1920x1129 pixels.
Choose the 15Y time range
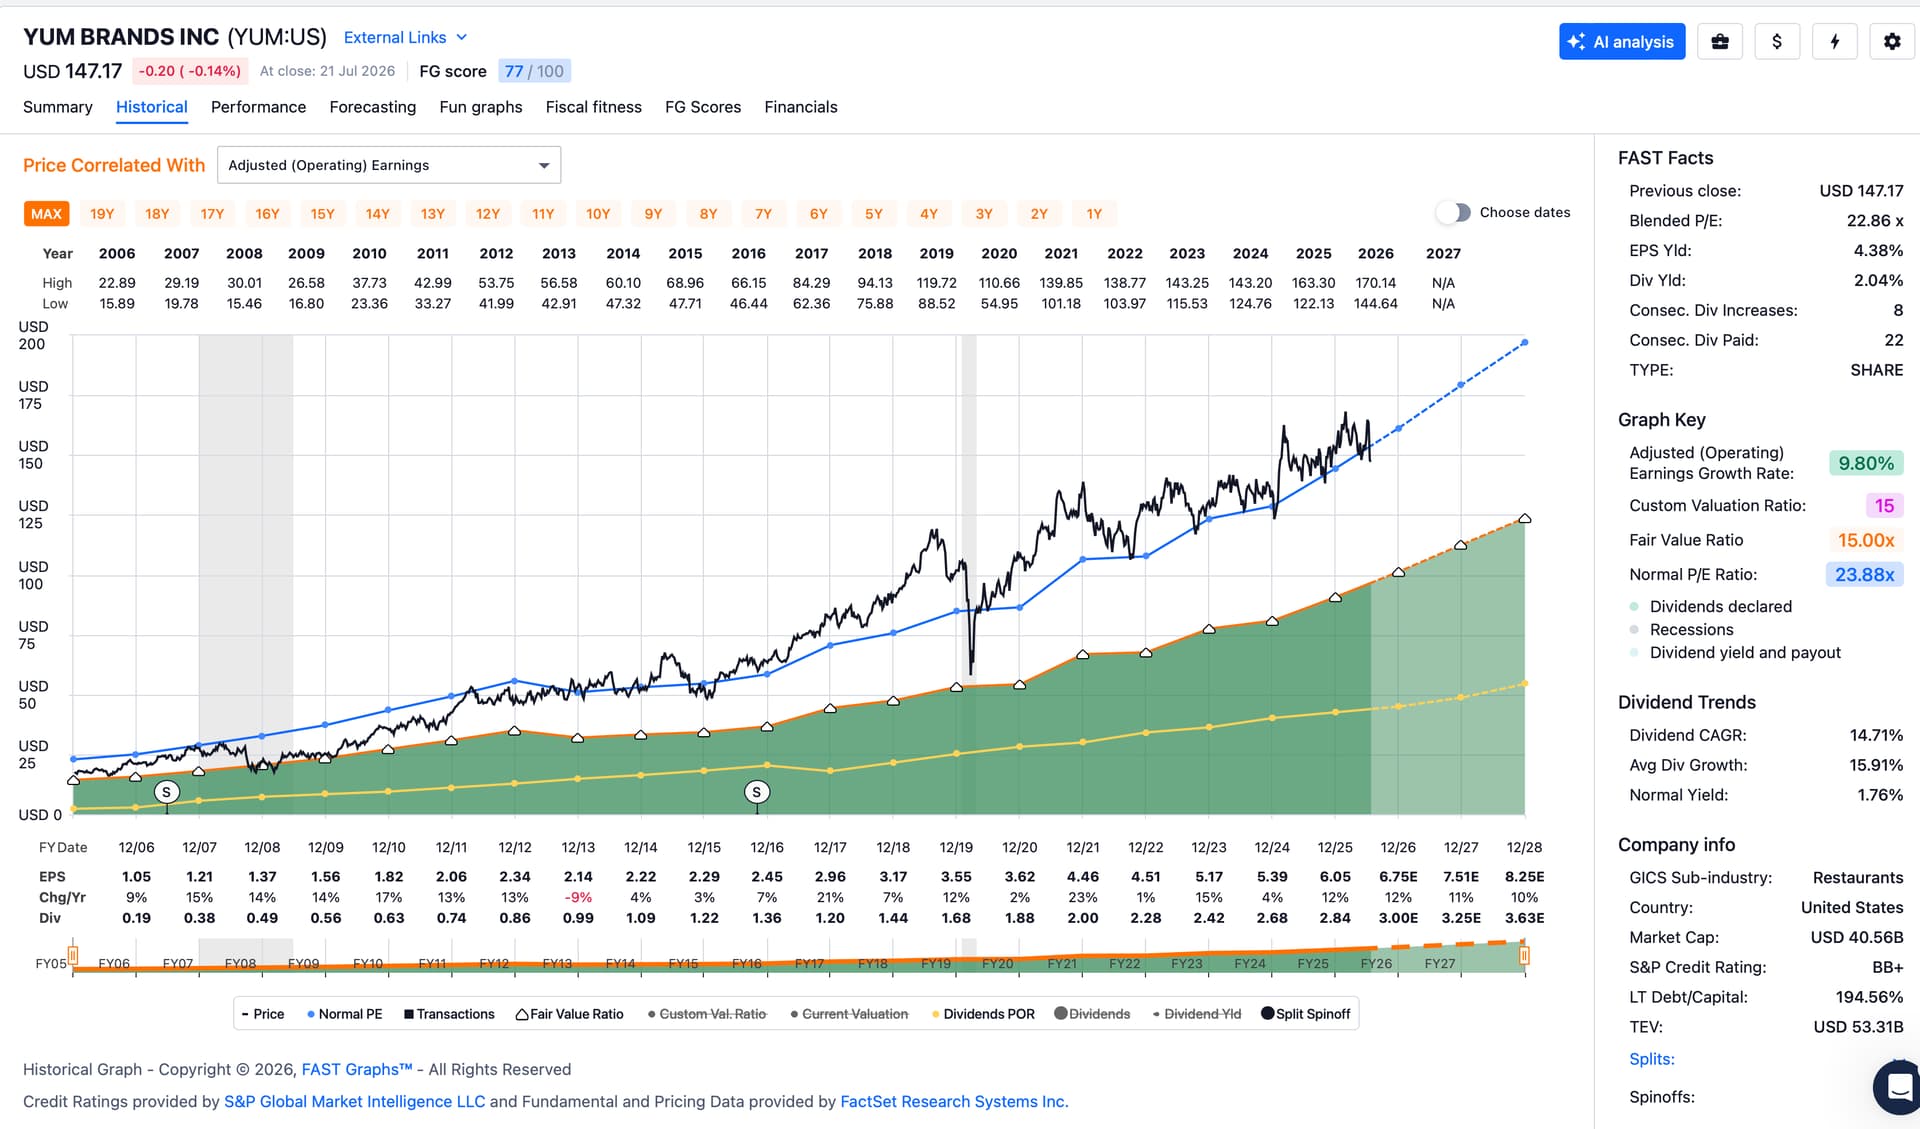click(322, 214)
